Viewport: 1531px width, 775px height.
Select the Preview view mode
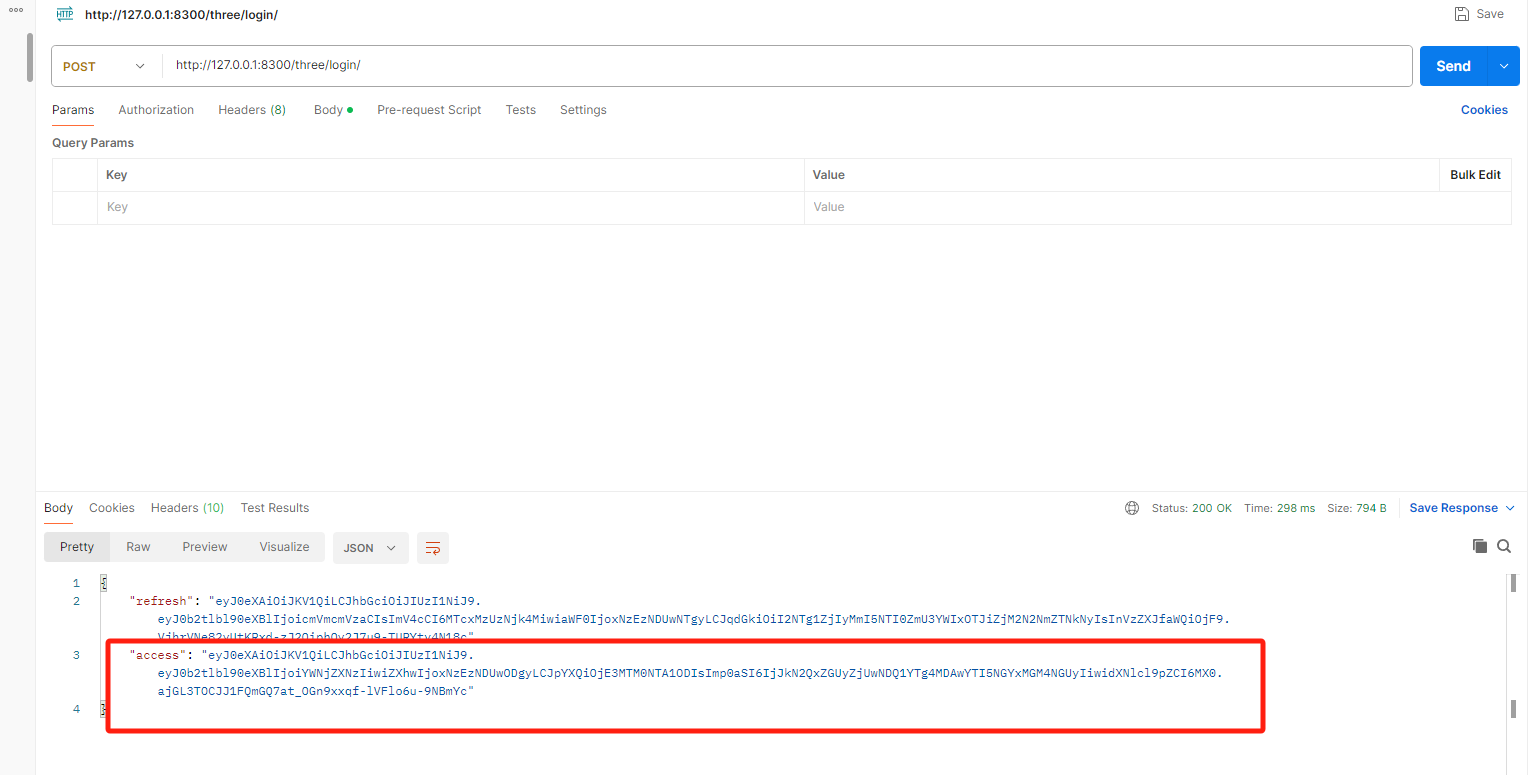tap(205, 547)
